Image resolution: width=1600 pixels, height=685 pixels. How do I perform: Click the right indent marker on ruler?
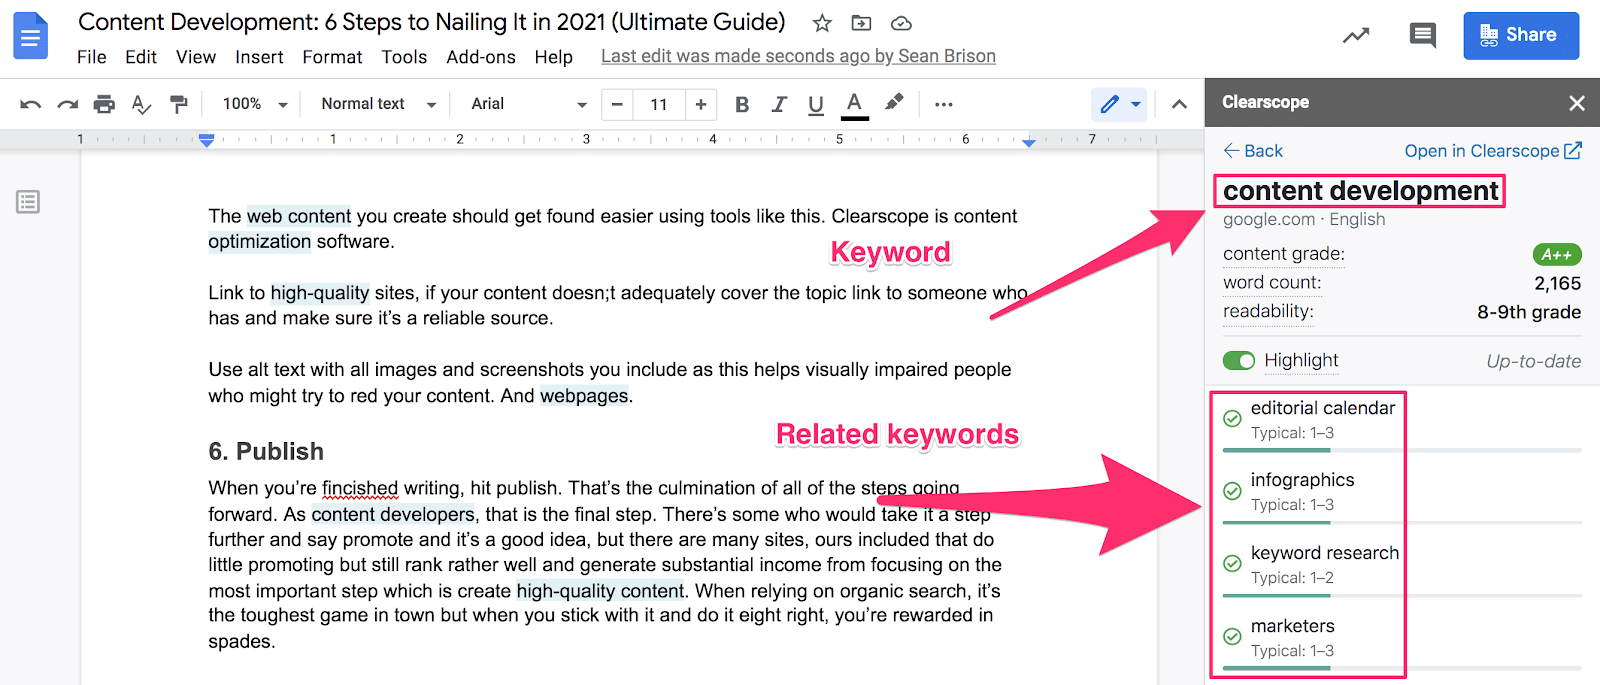click(1029, 142)
